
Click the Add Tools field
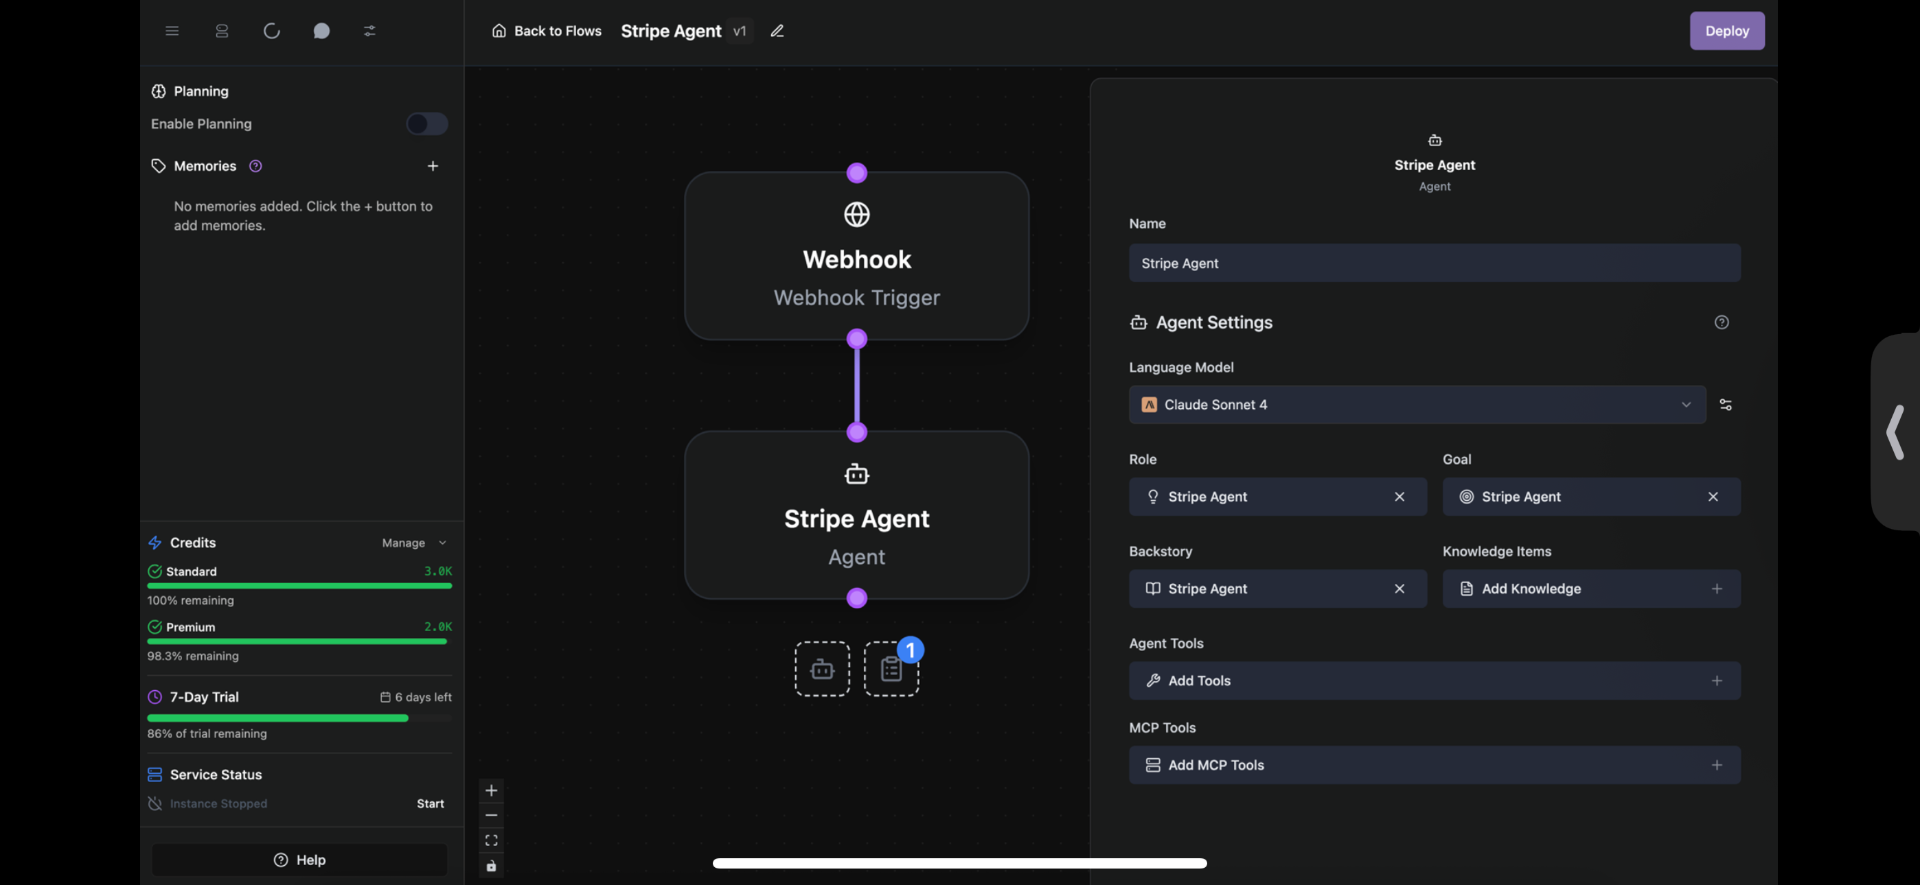pyautogui.click(x=1434, y=681)
